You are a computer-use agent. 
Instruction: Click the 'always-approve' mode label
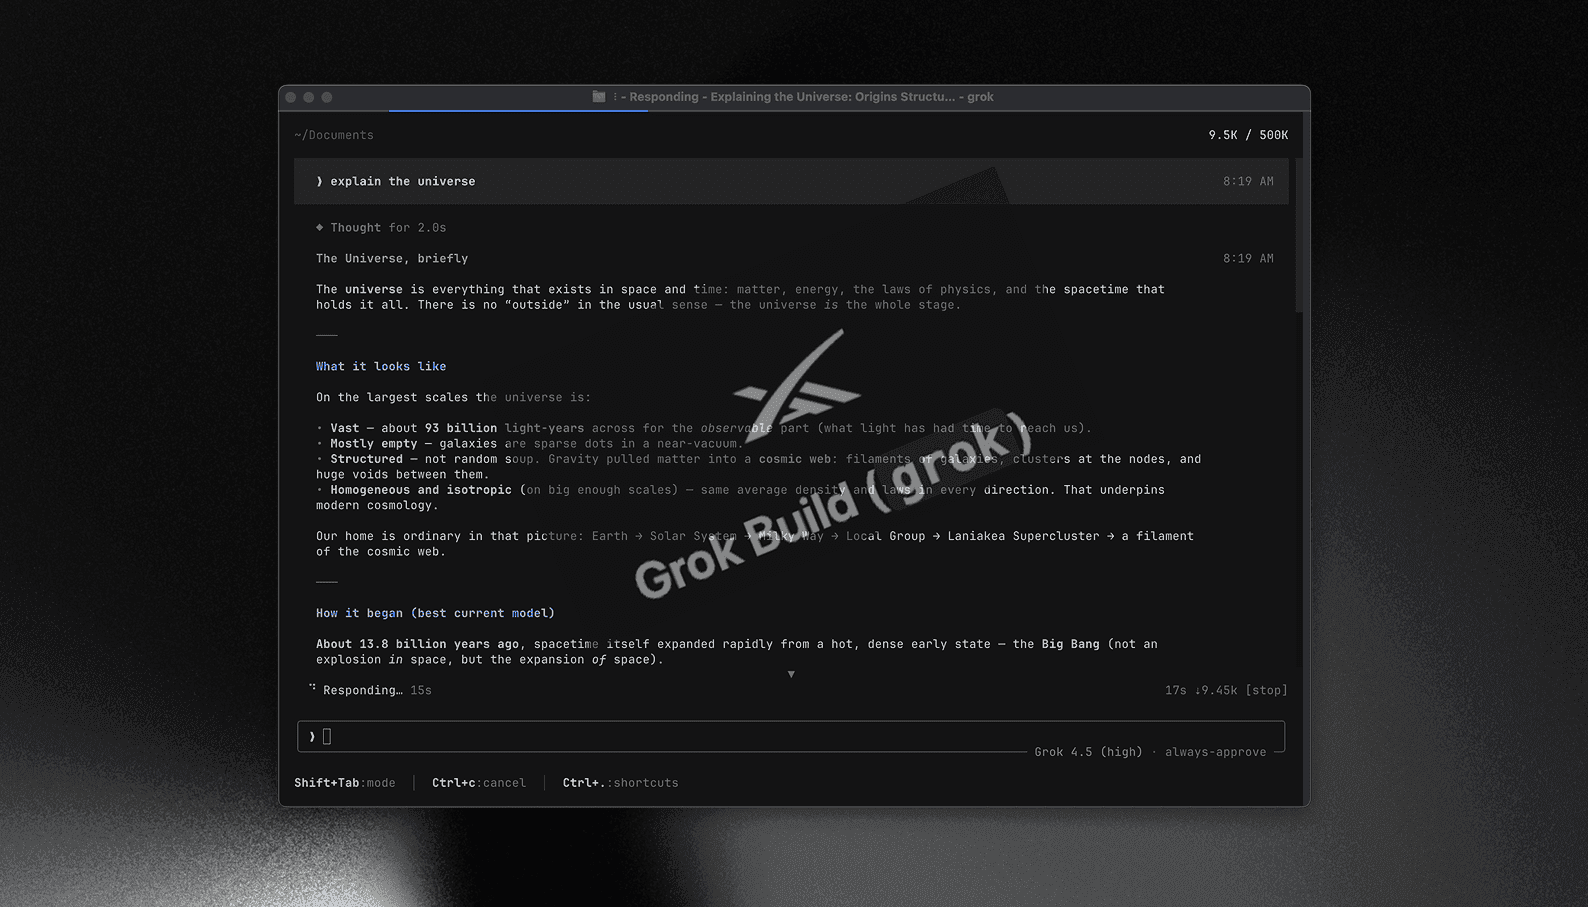click(1215, 752)
